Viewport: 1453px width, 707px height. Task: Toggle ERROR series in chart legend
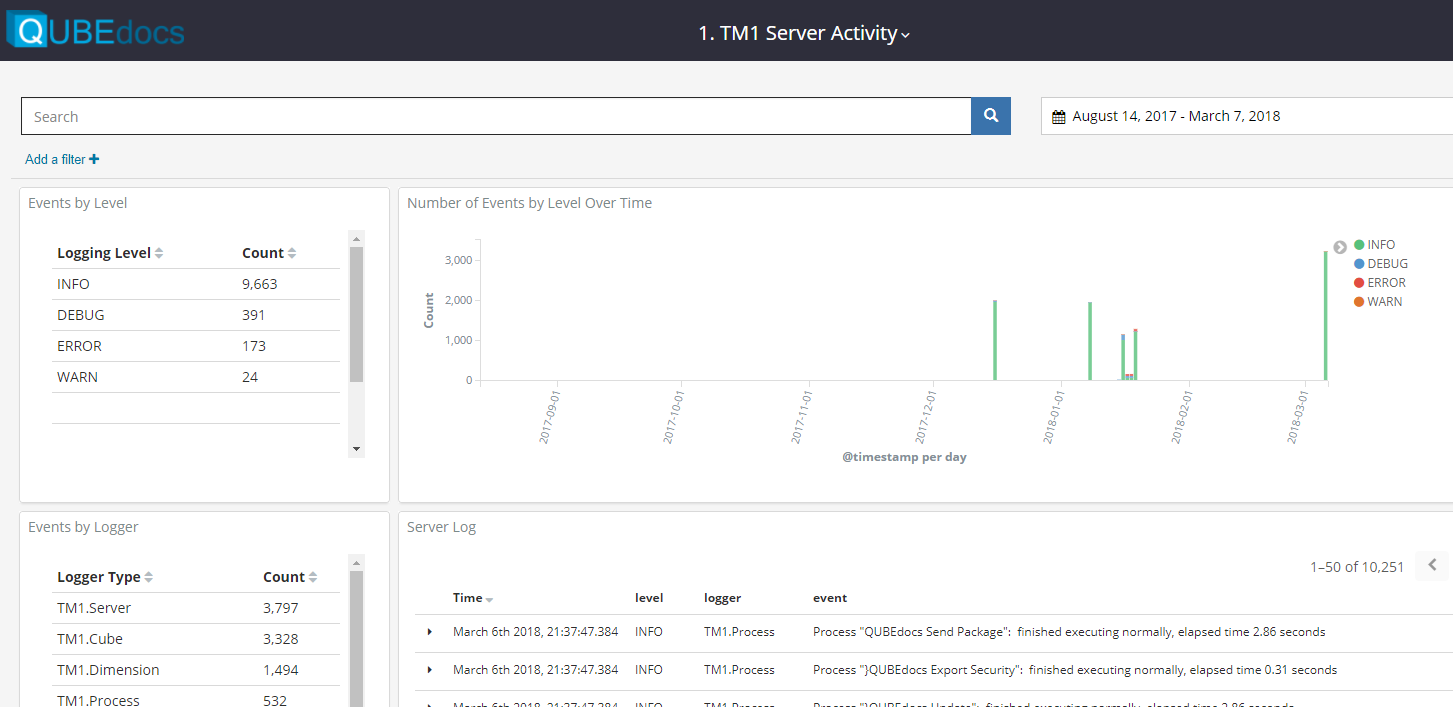click(x=1380, y=283)
